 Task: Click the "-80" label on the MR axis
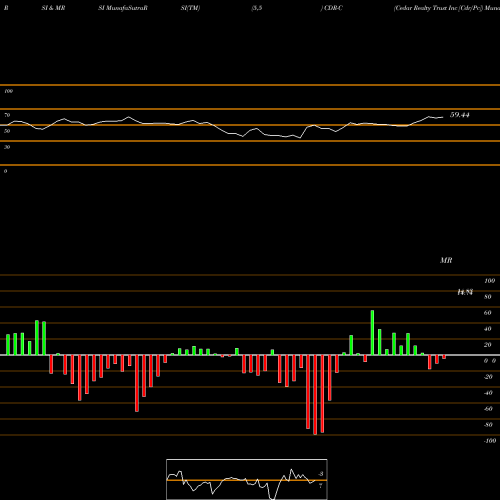[488, 425]
